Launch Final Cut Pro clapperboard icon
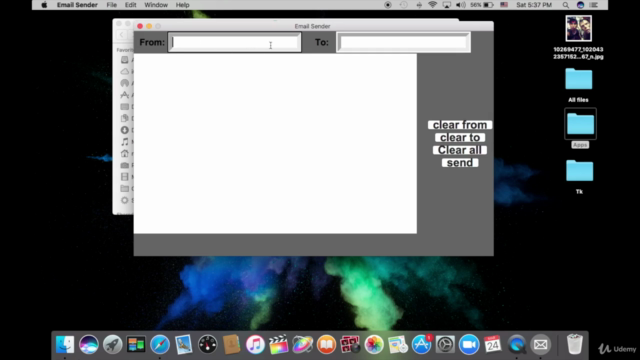640x360 pixels. coord(279,344)
